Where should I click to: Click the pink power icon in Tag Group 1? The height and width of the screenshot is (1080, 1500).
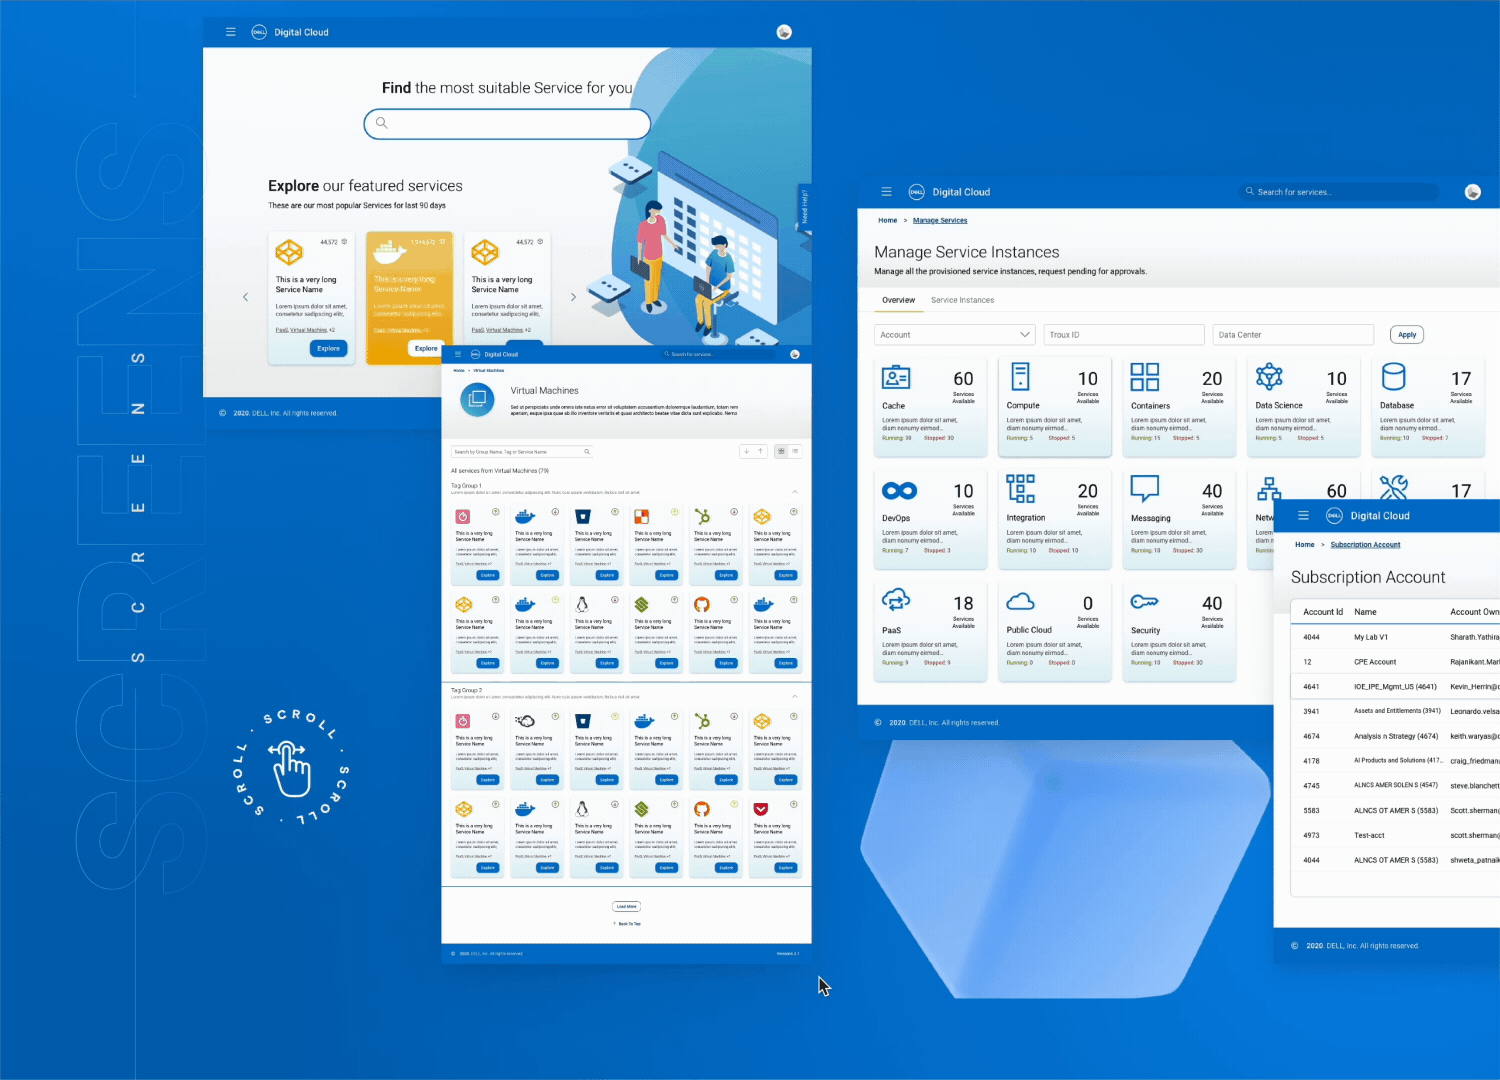coord(463,517)
